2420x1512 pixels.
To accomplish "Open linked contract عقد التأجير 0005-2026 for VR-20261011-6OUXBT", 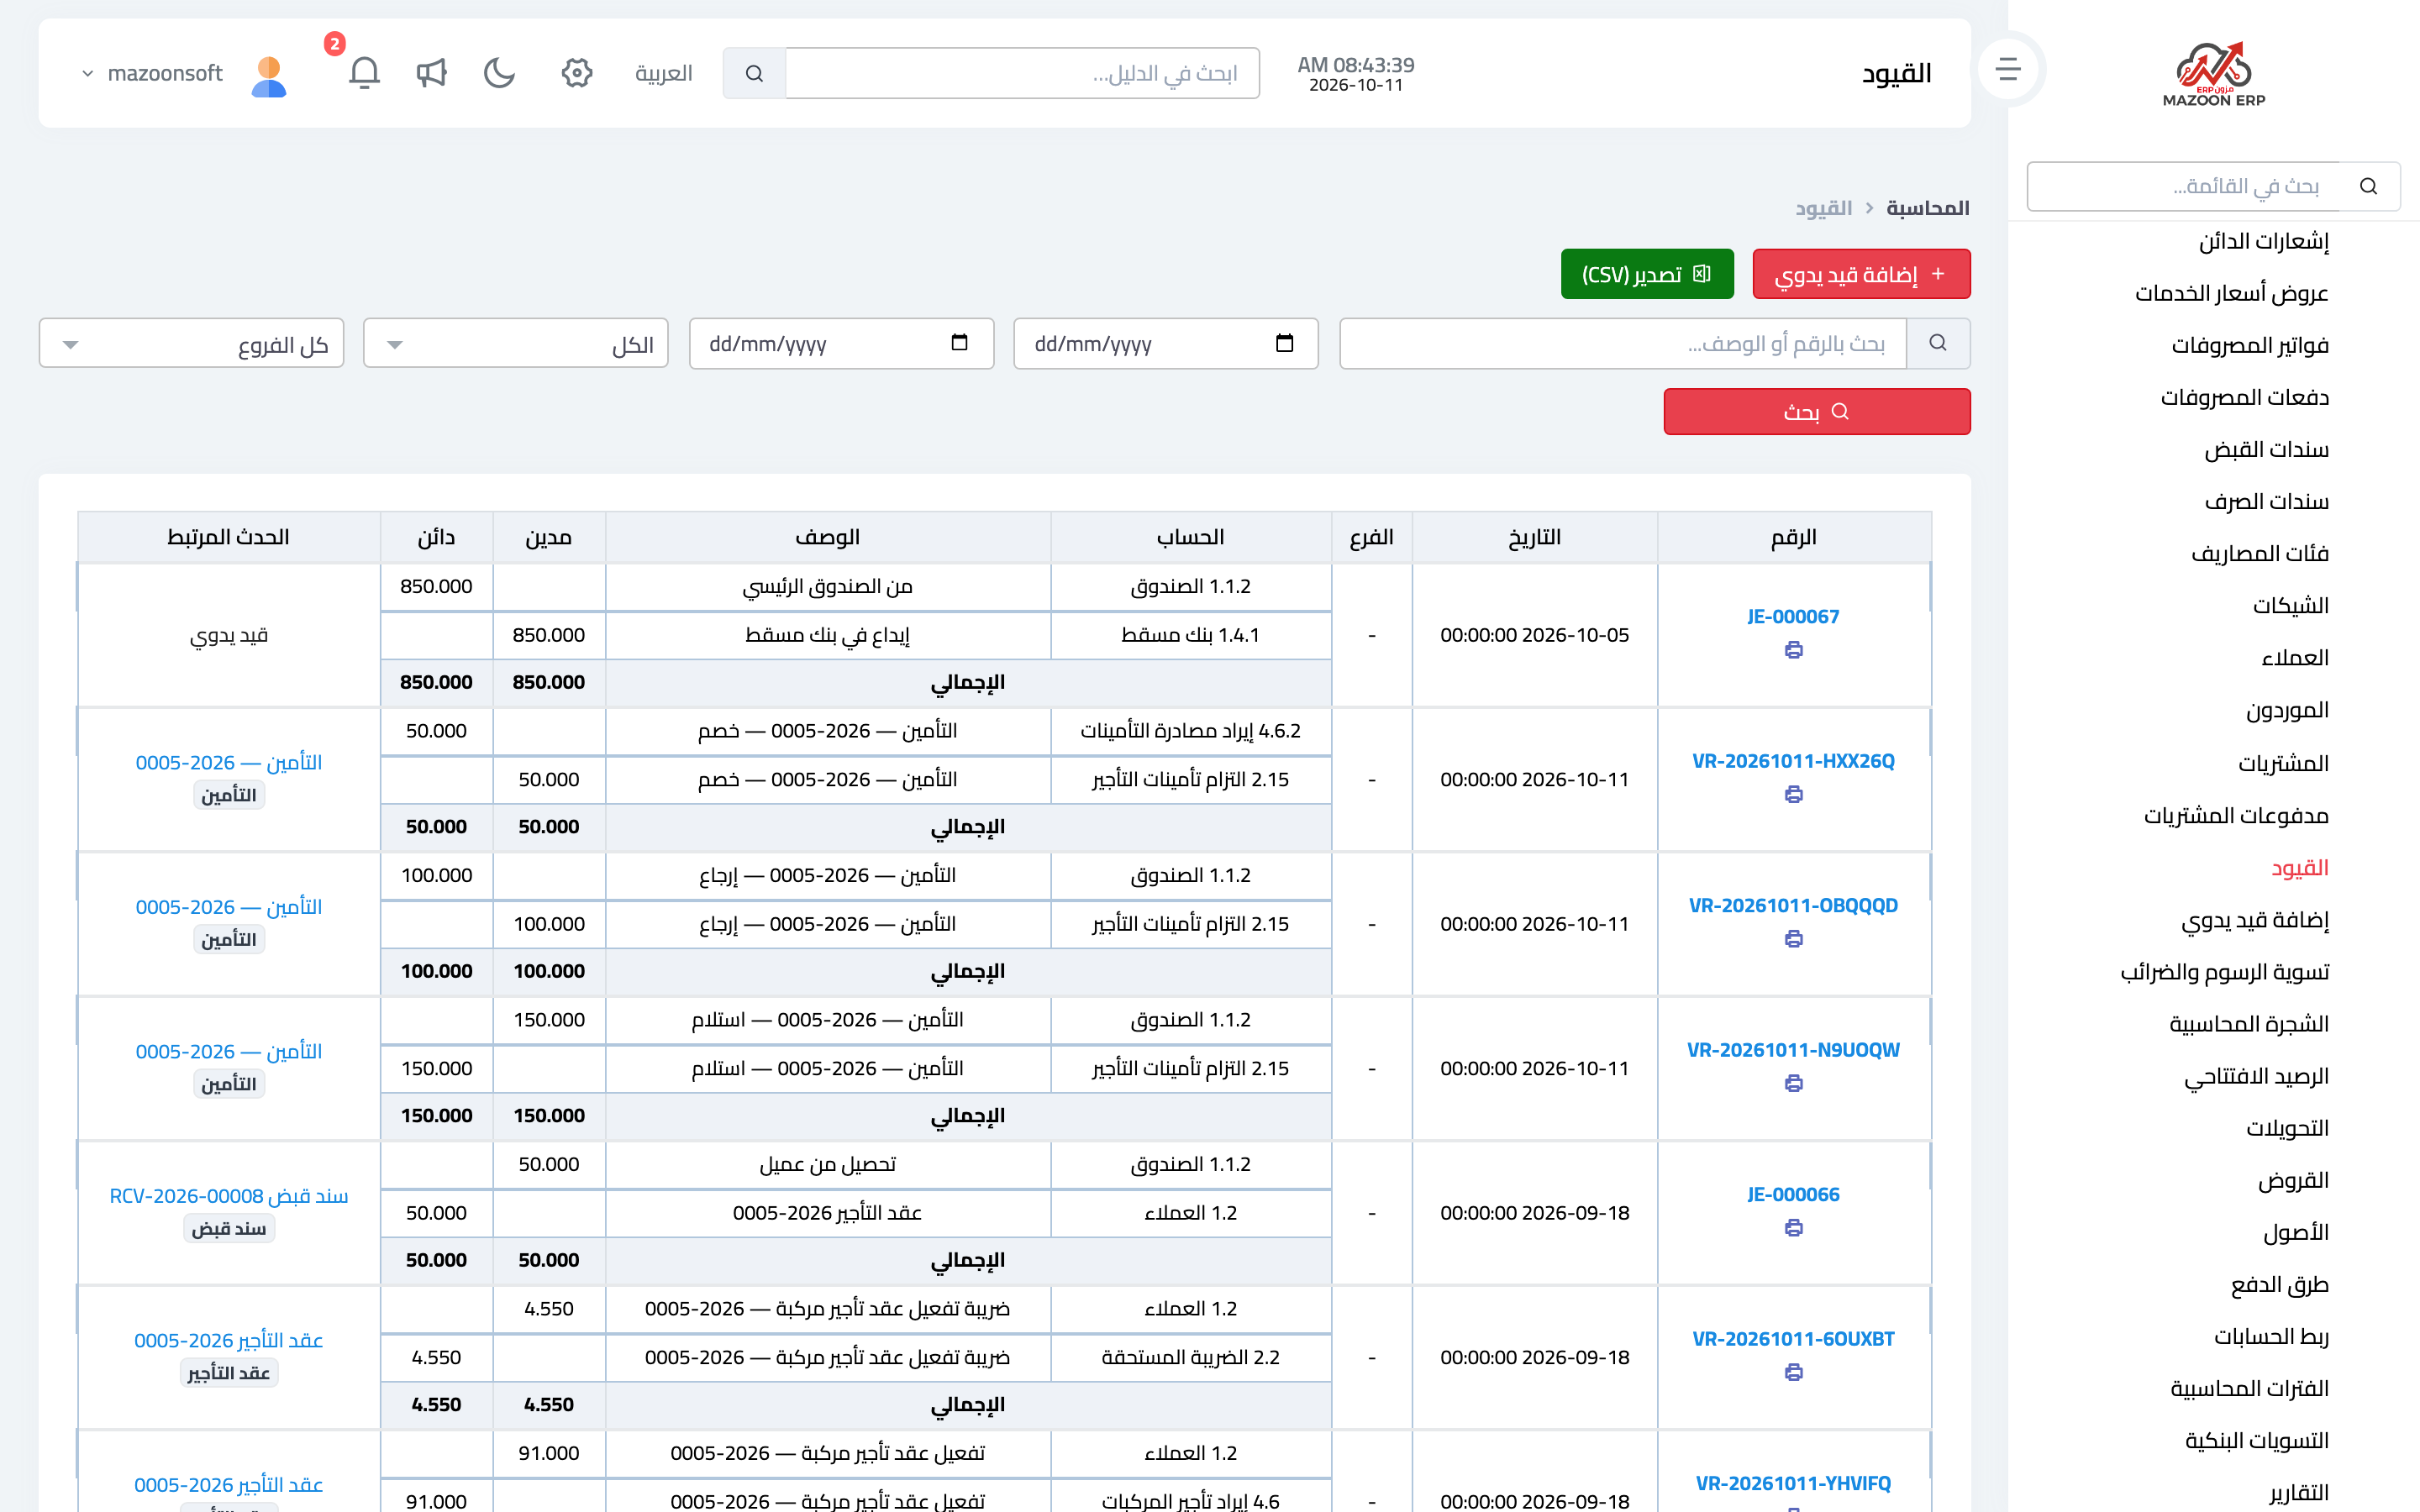I will click(228, 1341).
